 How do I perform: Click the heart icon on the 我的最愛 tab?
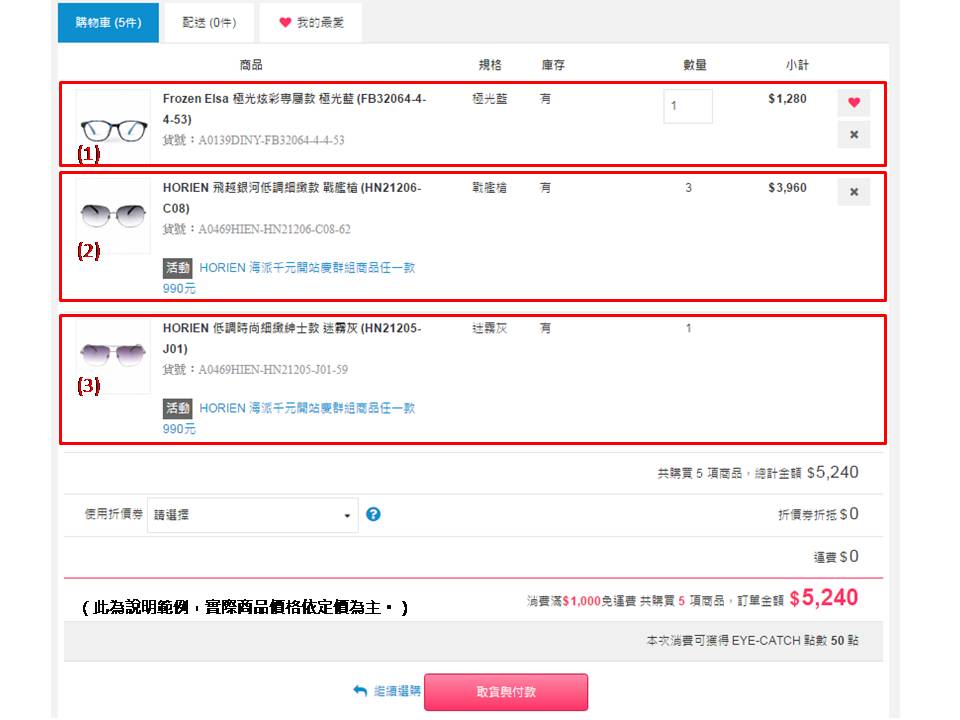click(287, 21)
